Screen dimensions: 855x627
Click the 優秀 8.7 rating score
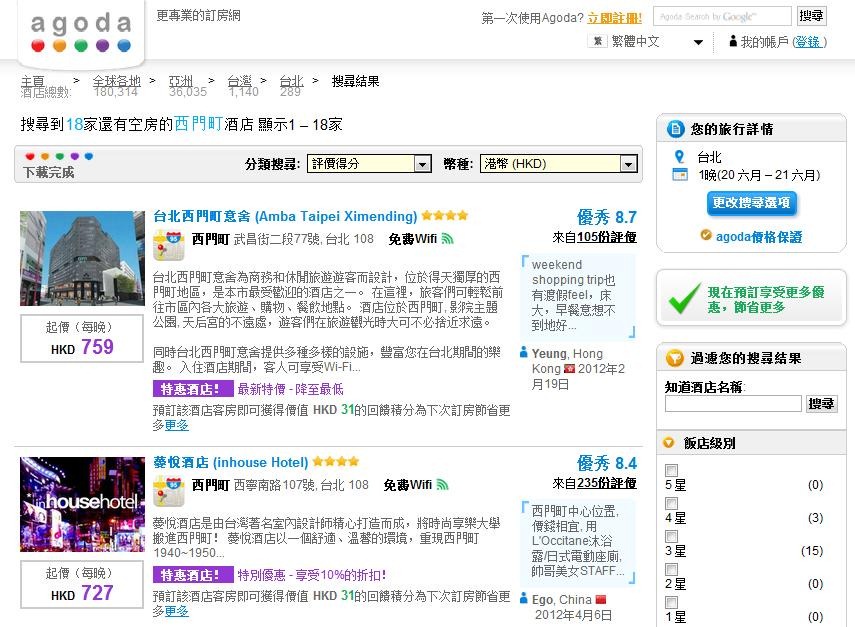tap(606, 217)
